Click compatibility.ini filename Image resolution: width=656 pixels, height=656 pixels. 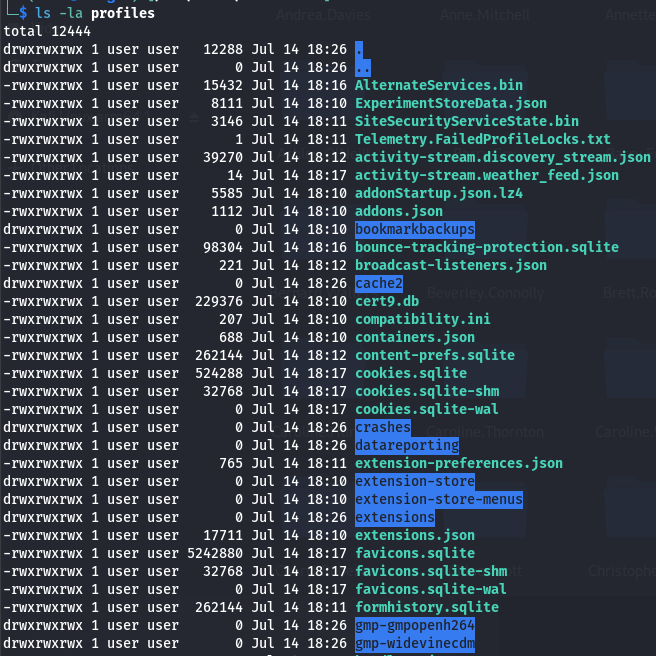[x=423, y=319]
